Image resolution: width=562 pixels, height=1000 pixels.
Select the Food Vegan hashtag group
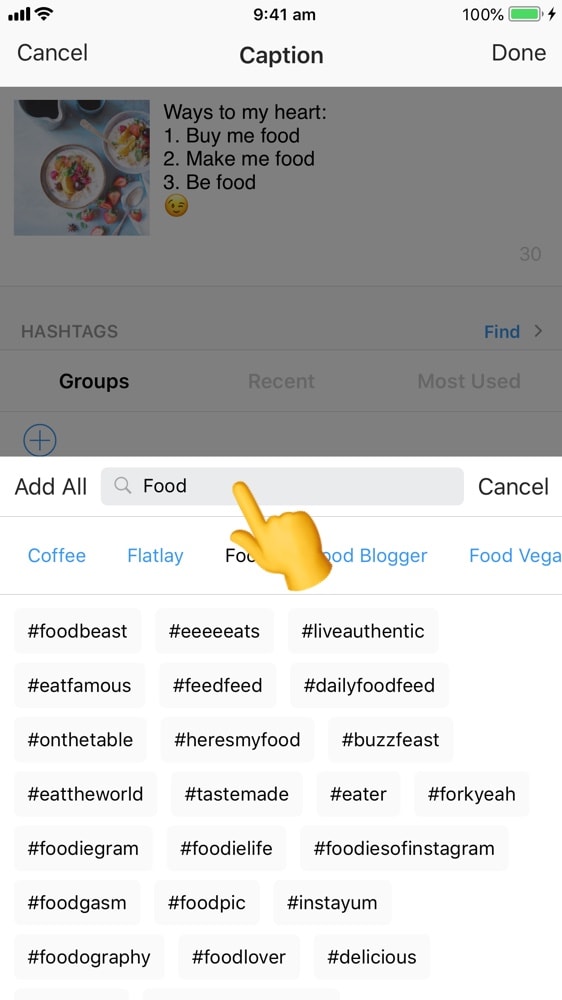(515, 555)
